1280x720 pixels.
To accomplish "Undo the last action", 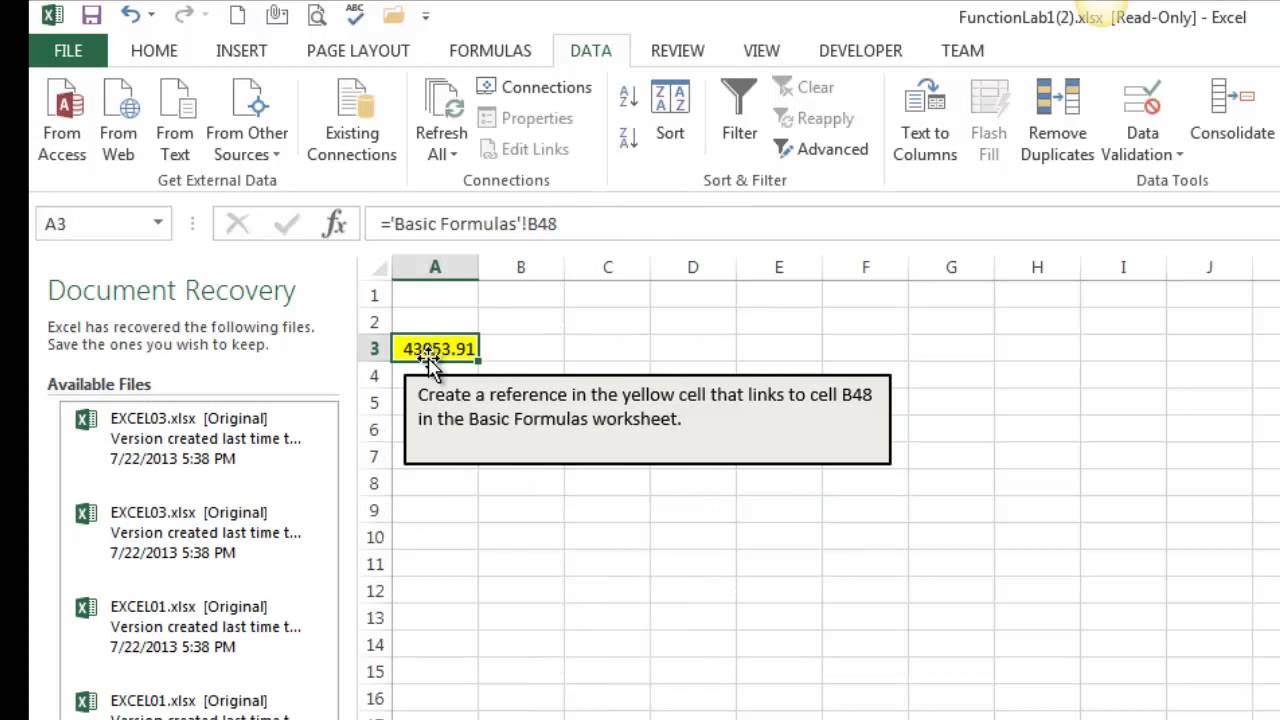I will point(130,16).
